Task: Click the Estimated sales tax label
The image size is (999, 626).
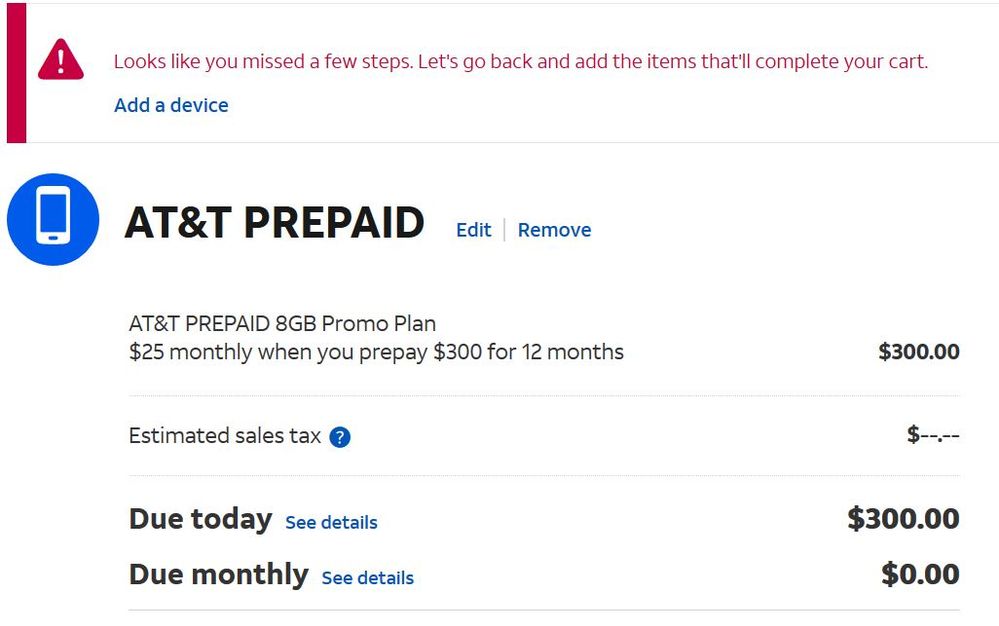Action: (225, 436)
